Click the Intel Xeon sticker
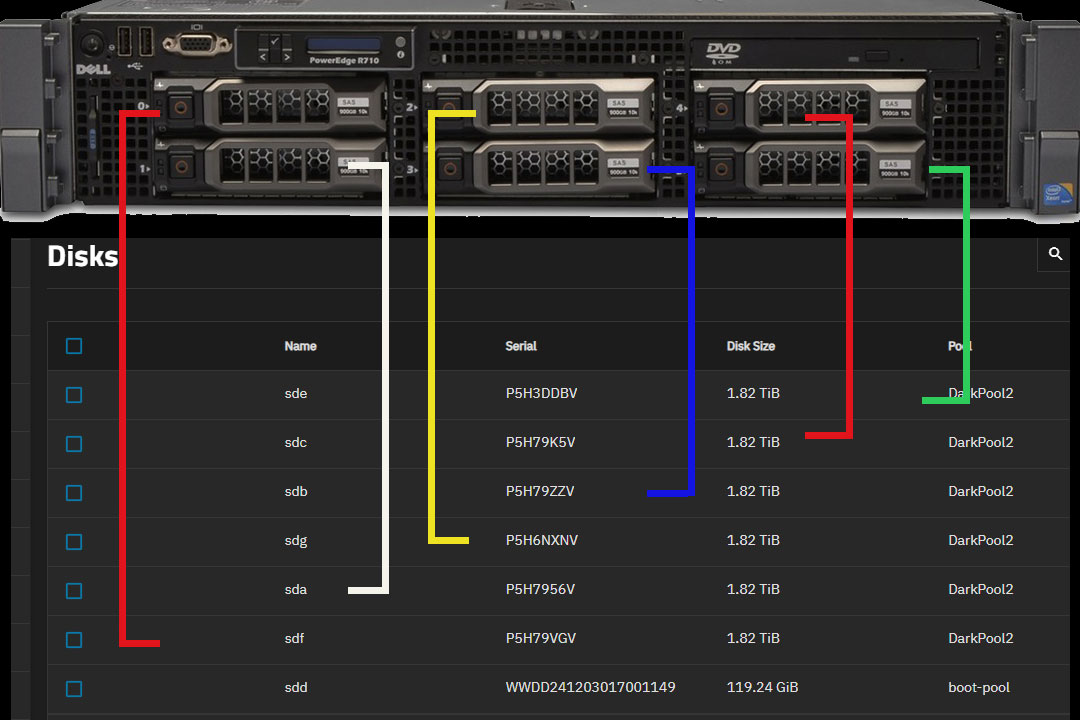Image resolution: width=1080 pixels, height=720 pixels. click(1057, 193)
